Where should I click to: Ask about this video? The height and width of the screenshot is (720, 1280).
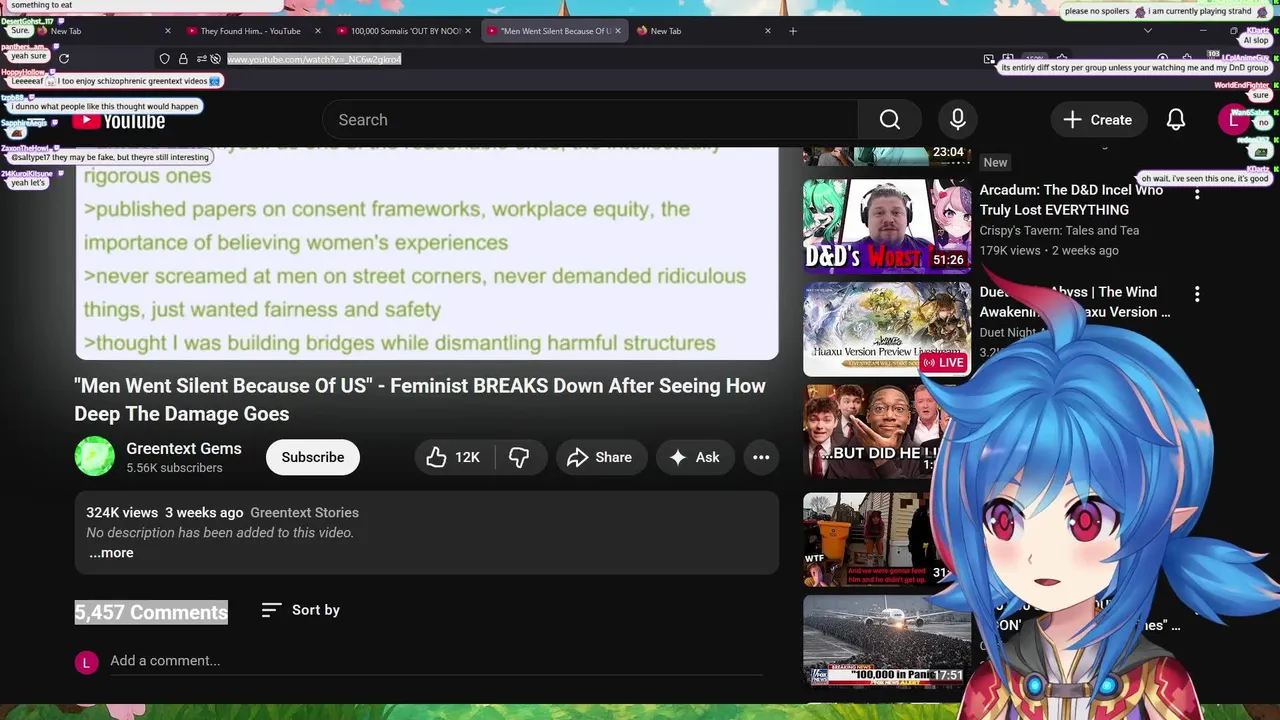[x=695, y=457]
